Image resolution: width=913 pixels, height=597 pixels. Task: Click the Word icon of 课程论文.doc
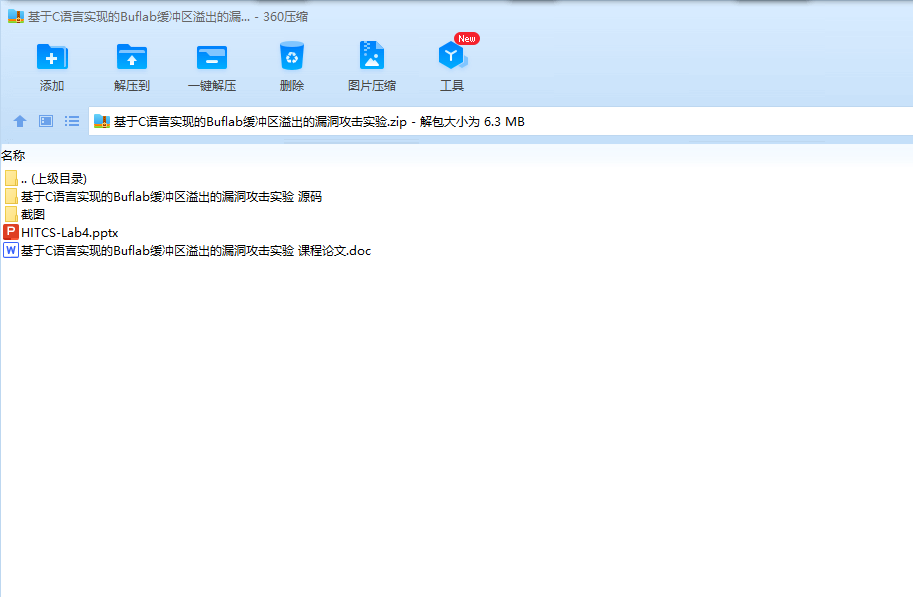pos(10,250)
